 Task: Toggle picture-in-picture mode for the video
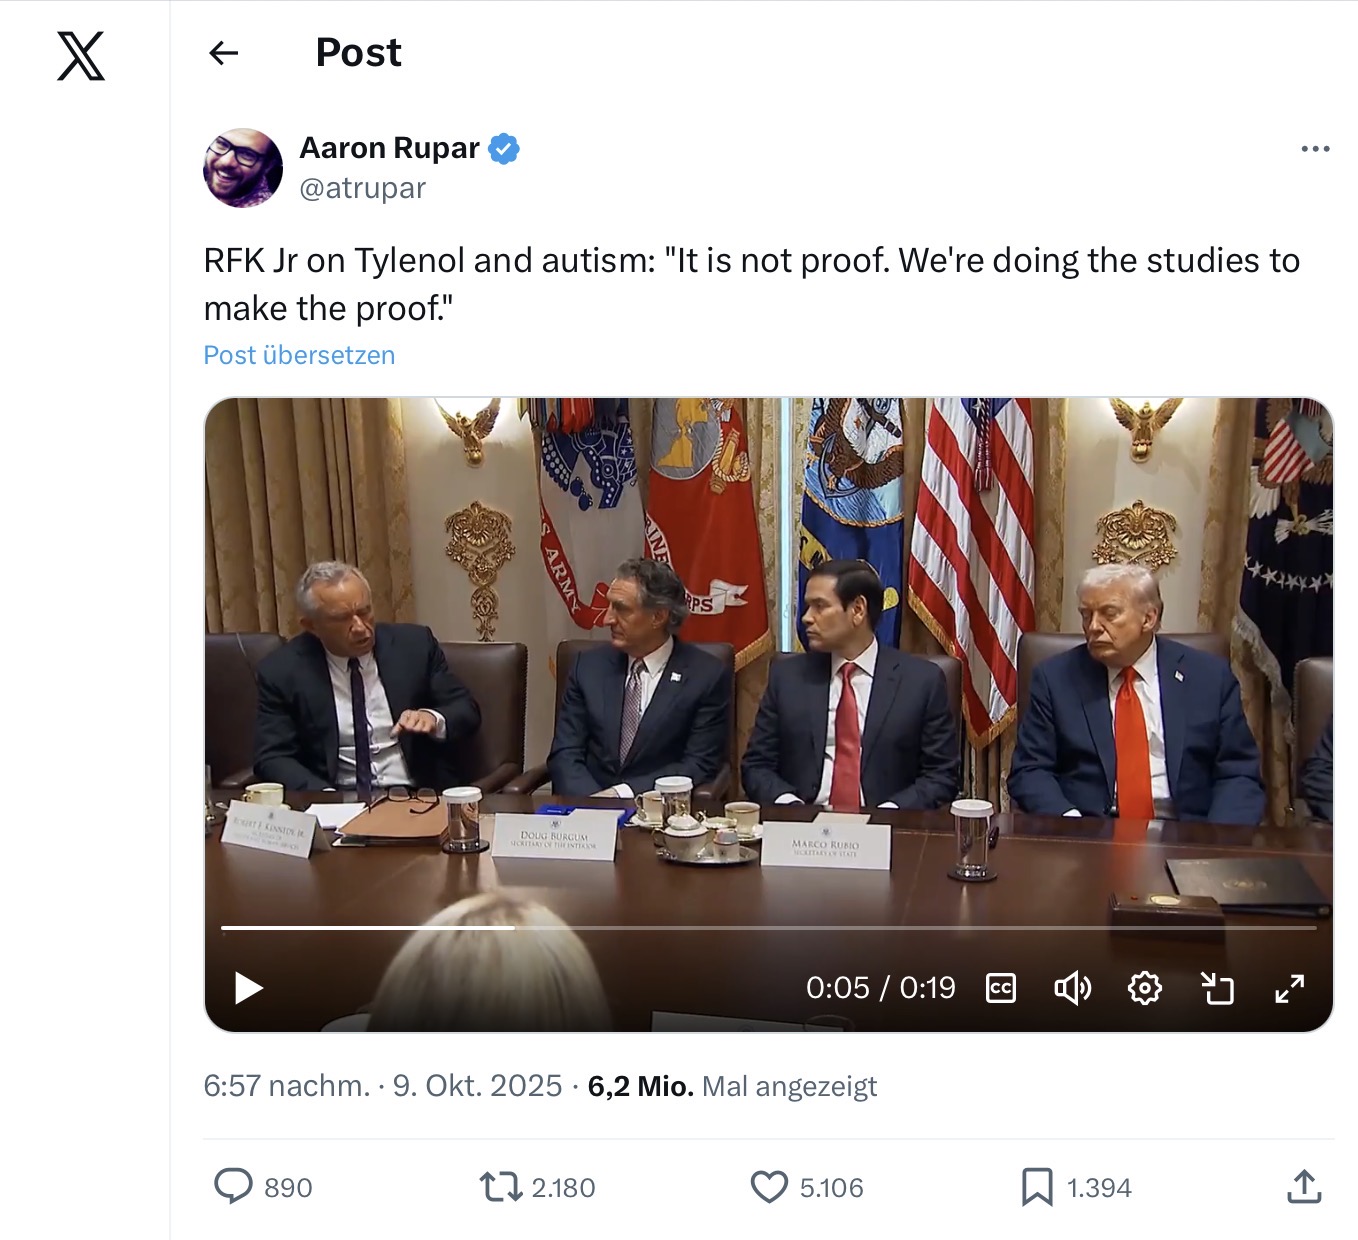pyautogui.click(x=1217, y=988)
